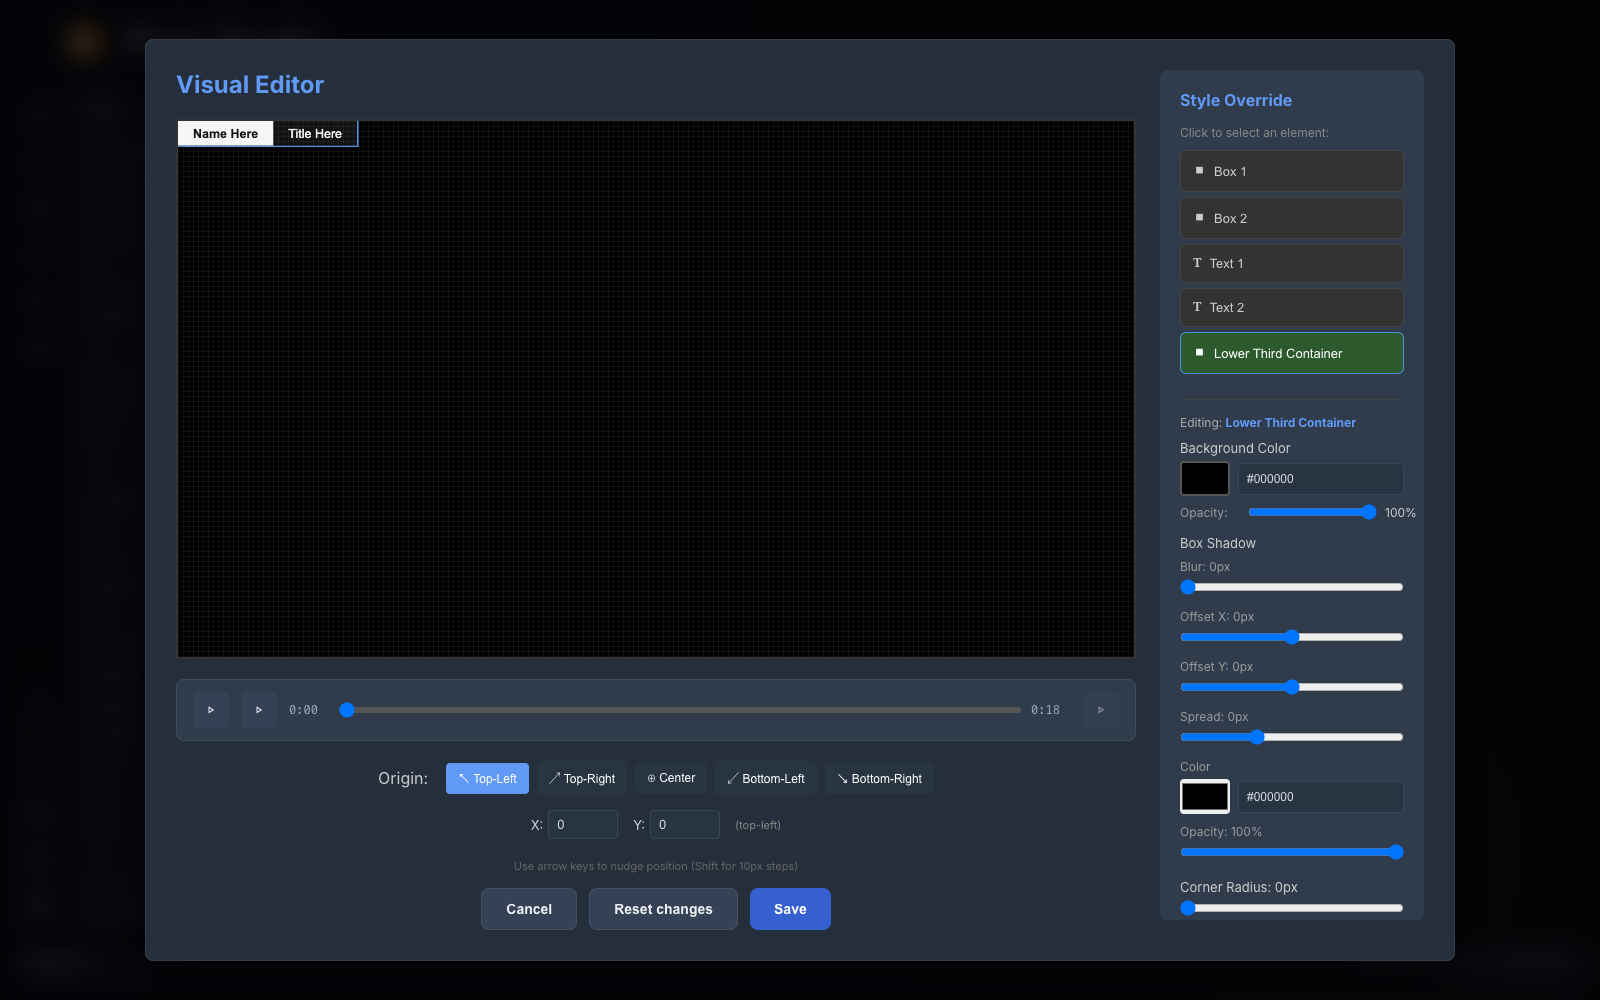
Task: Select the Box 2 element
Action: tap(1292, 218)
